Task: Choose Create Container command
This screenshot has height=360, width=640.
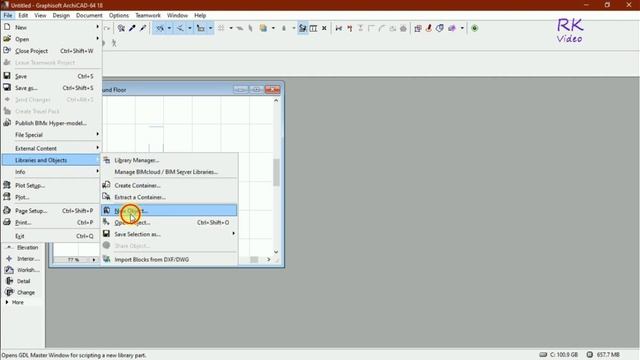Action: 169,185
